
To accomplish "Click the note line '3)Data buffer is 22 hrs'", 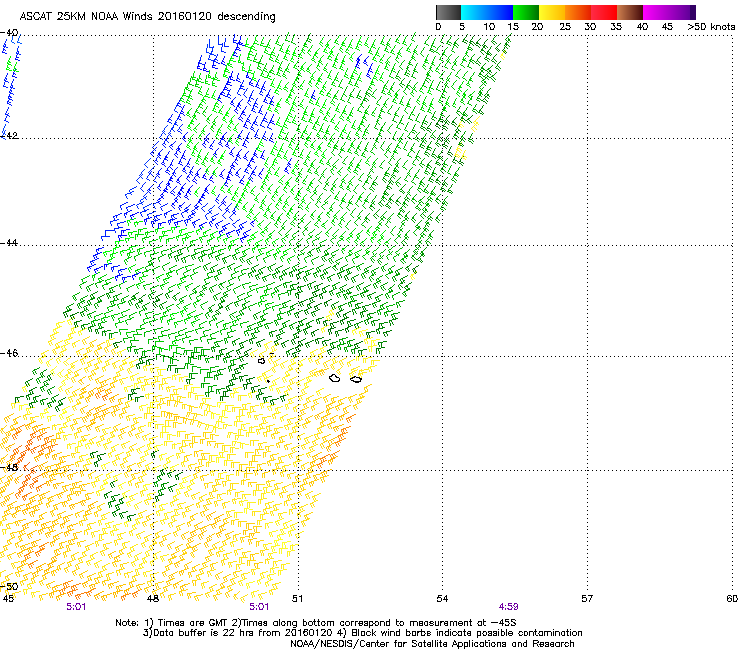I will (362, 633).
